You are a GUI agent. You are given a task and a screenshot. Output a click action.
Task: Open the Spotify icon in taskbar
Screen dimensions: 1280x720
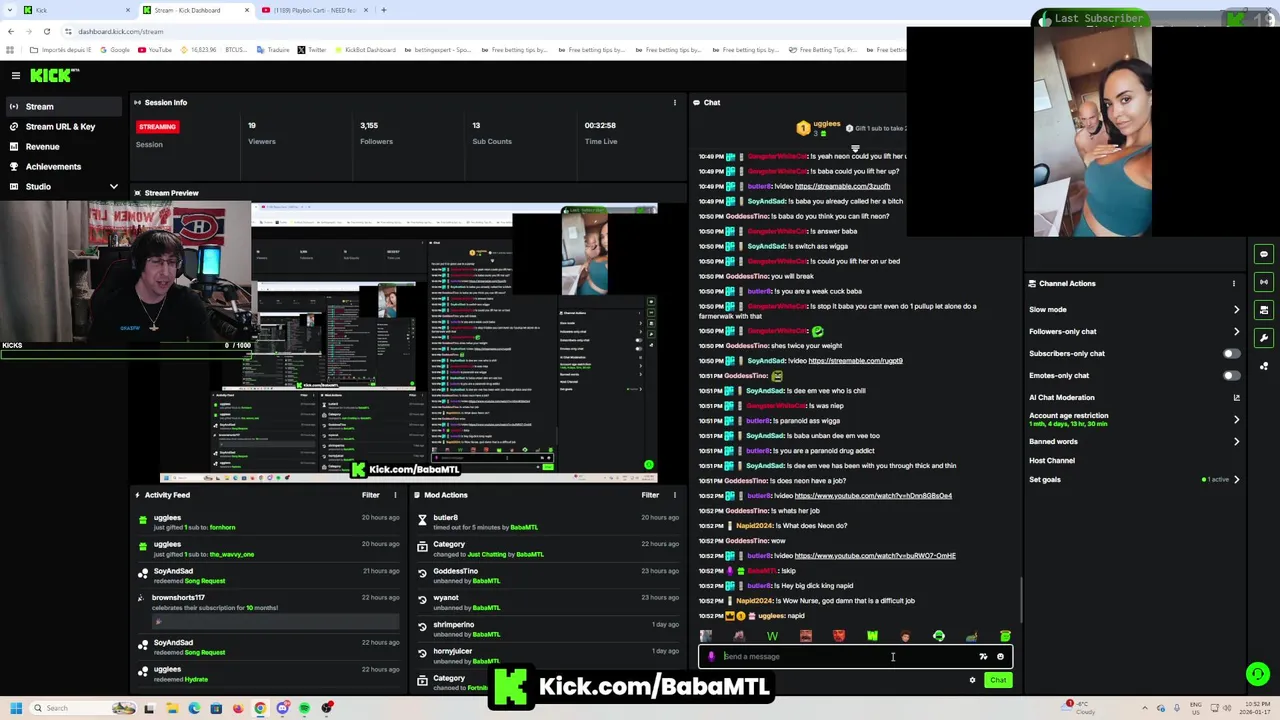(305, 708)
